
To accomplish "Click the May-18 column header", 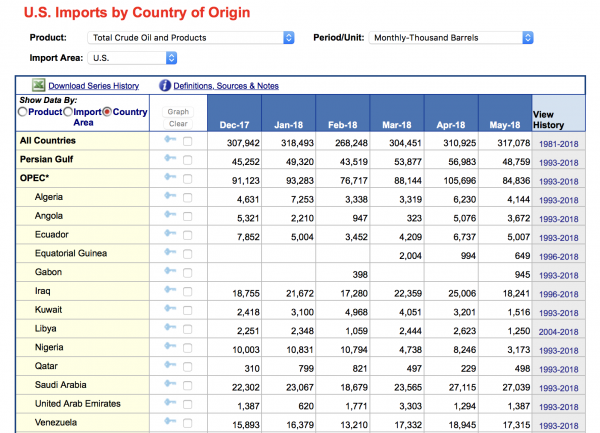I will (x=505, y=113).
